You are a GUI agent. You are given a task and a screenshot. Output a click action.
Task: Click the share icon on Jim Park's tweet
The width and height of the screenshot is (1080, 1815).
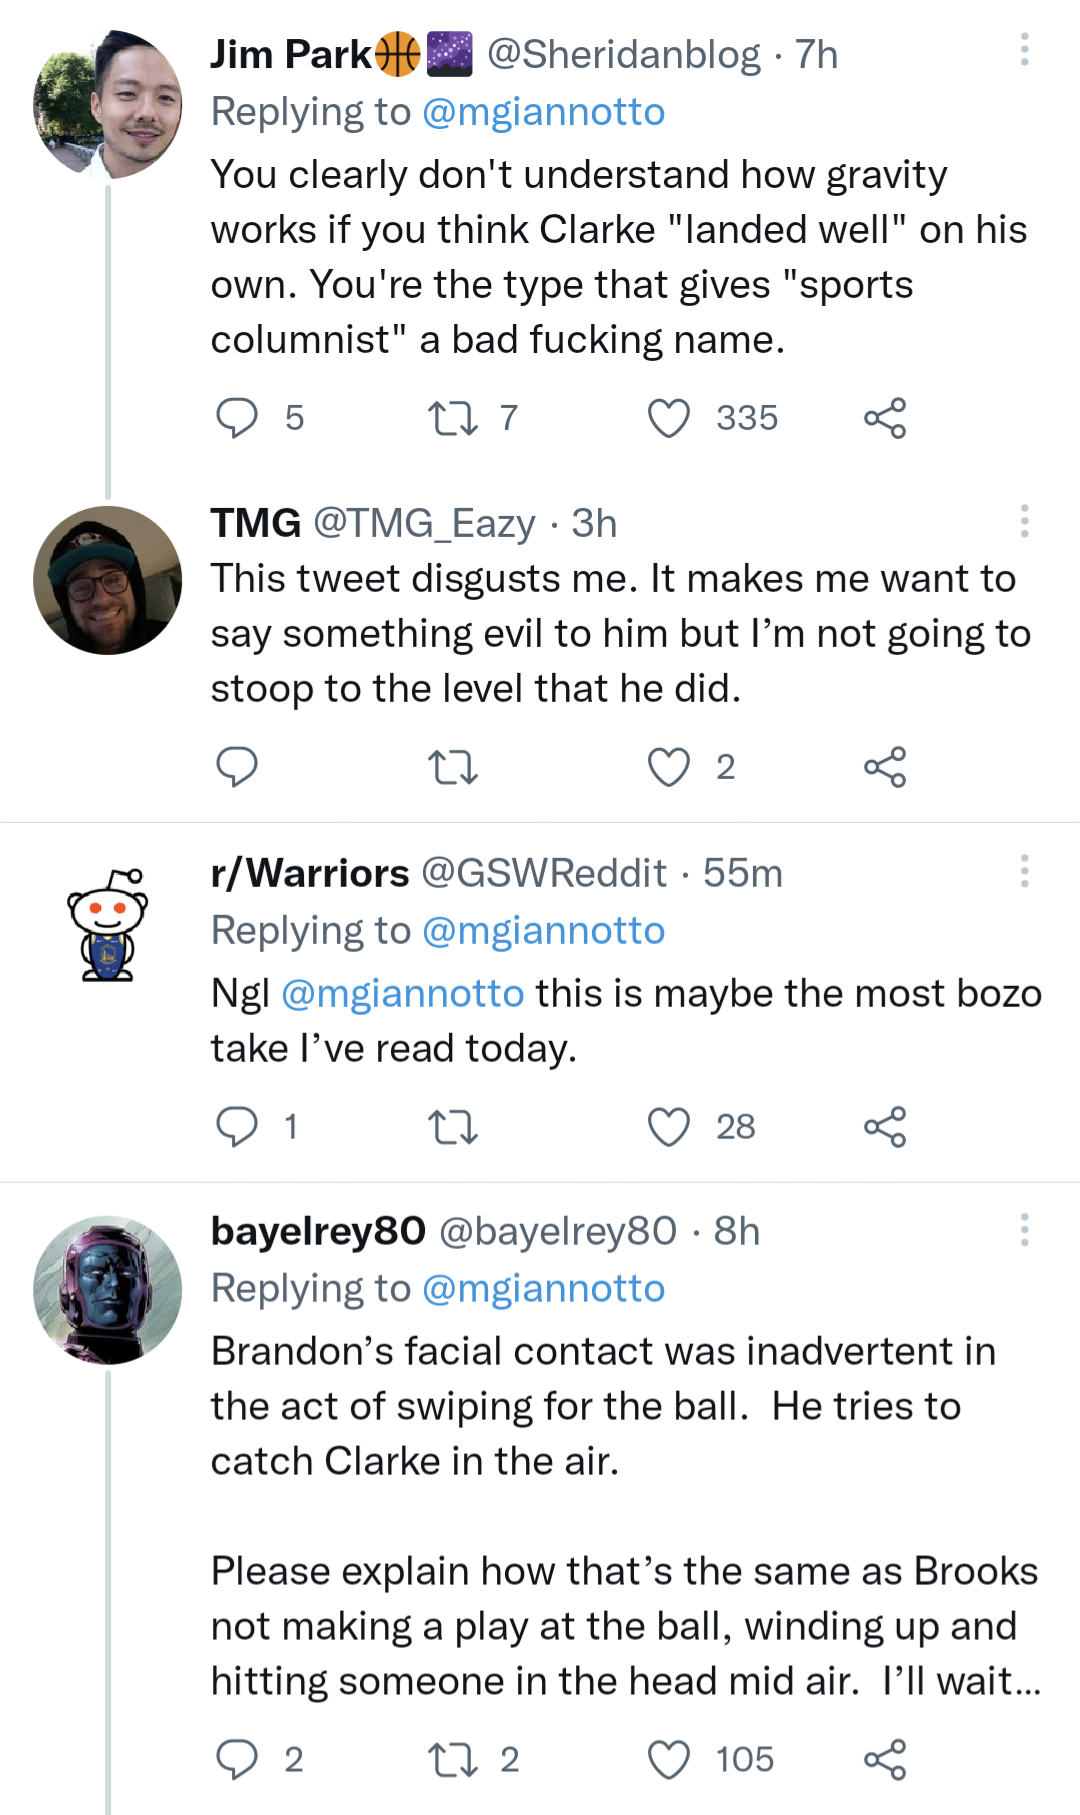pos(894,417)
